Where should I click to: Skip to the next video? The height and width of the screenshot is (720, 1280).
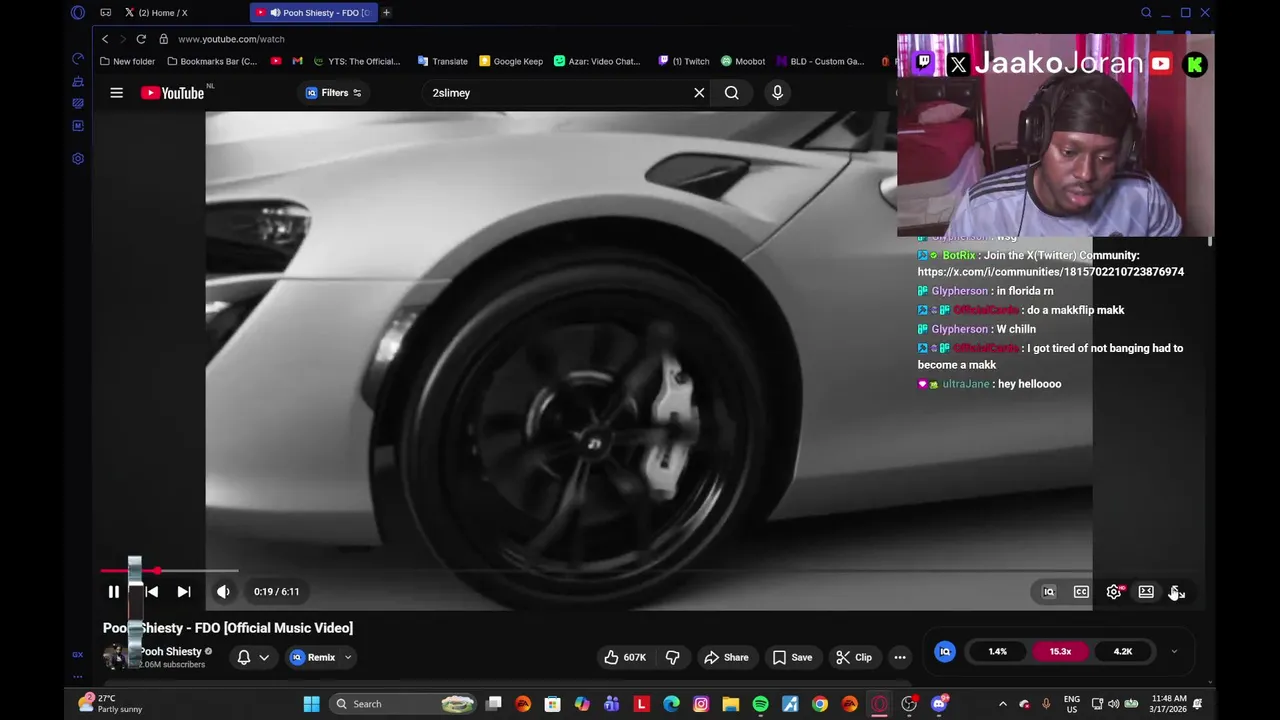(x=184, y=592)
